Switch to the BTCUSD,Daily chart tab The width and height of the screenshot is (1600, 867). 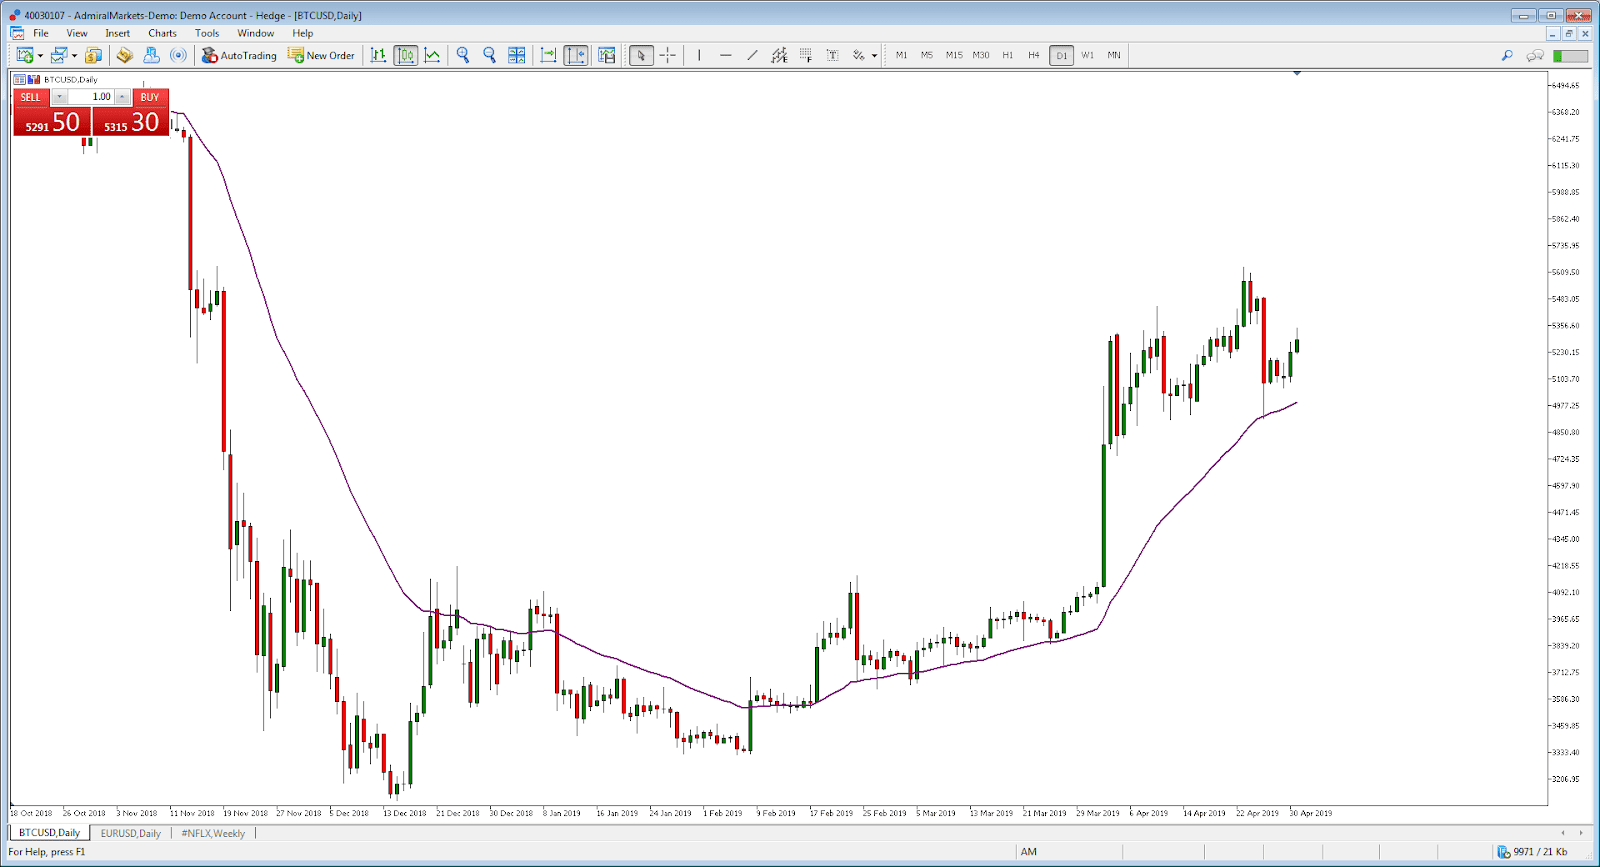click(49, 833)
